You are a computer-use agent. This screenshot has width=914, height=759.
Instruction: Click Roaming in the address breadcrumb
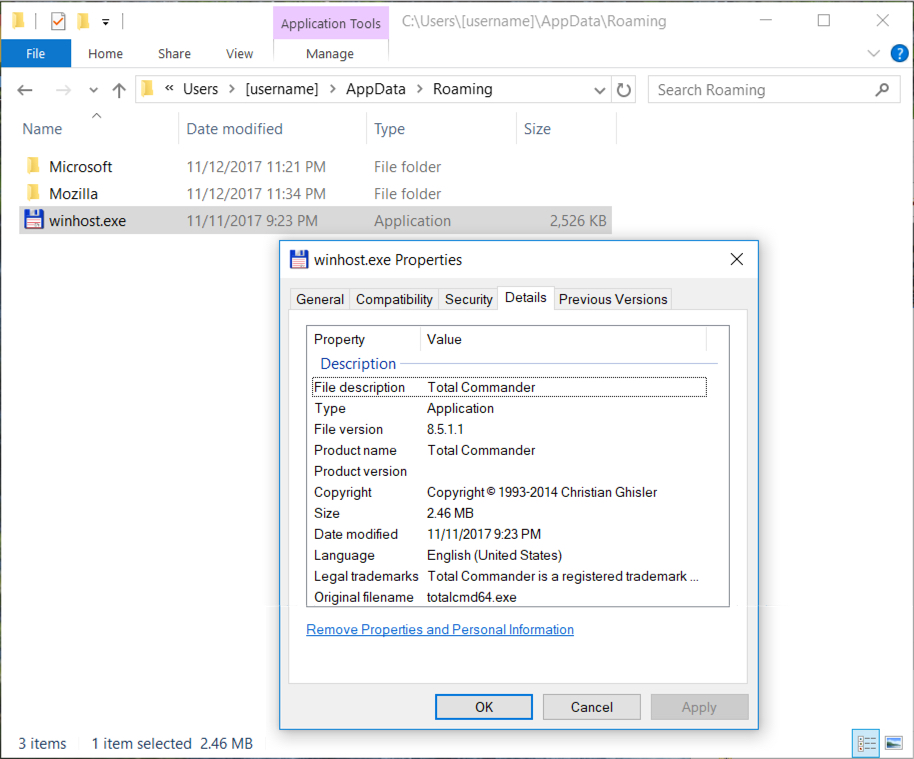[x=463, y=89]
